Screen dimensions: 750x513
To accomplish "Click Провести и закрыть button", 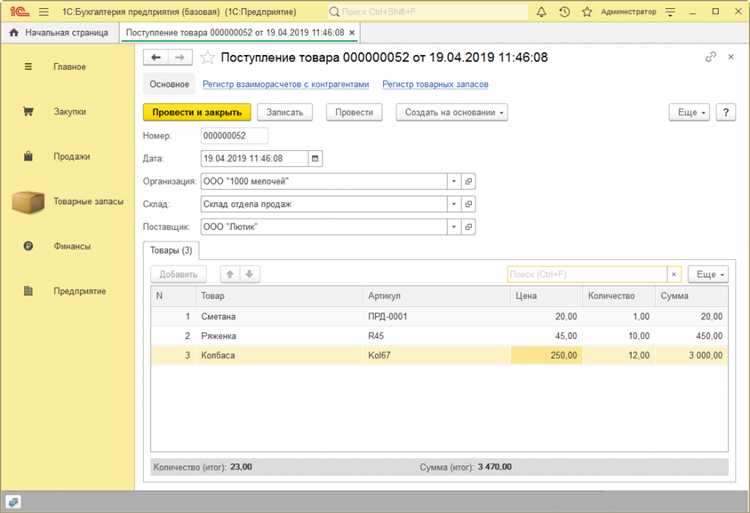I will (x=197, y=112).
